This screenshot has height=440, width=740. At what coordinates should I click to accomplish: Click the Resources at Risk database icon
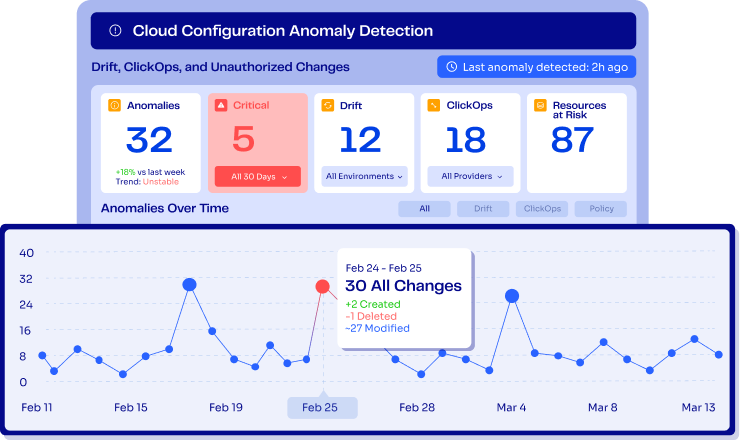539,105
